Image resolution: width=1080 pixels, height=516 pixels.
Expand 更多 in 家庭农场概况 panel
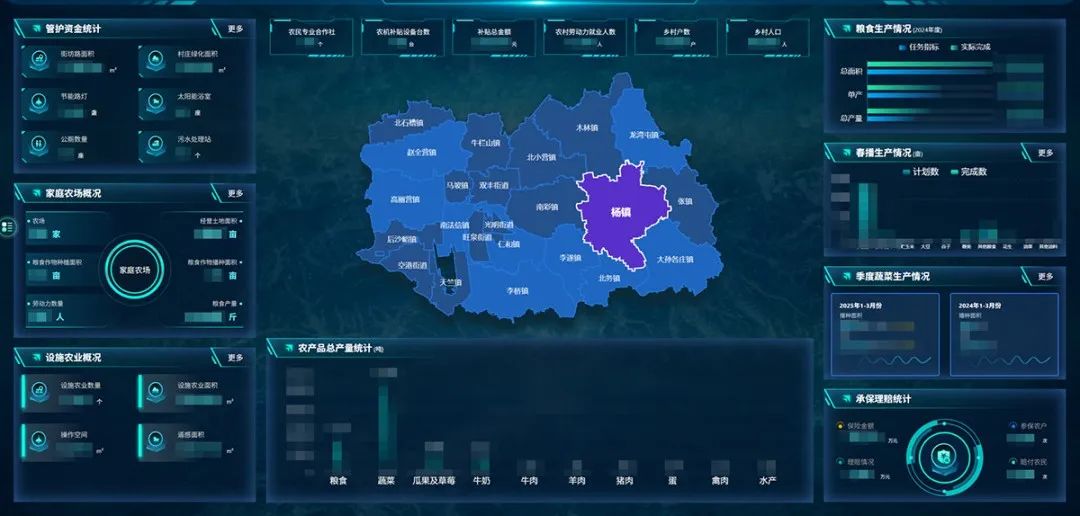235,193
